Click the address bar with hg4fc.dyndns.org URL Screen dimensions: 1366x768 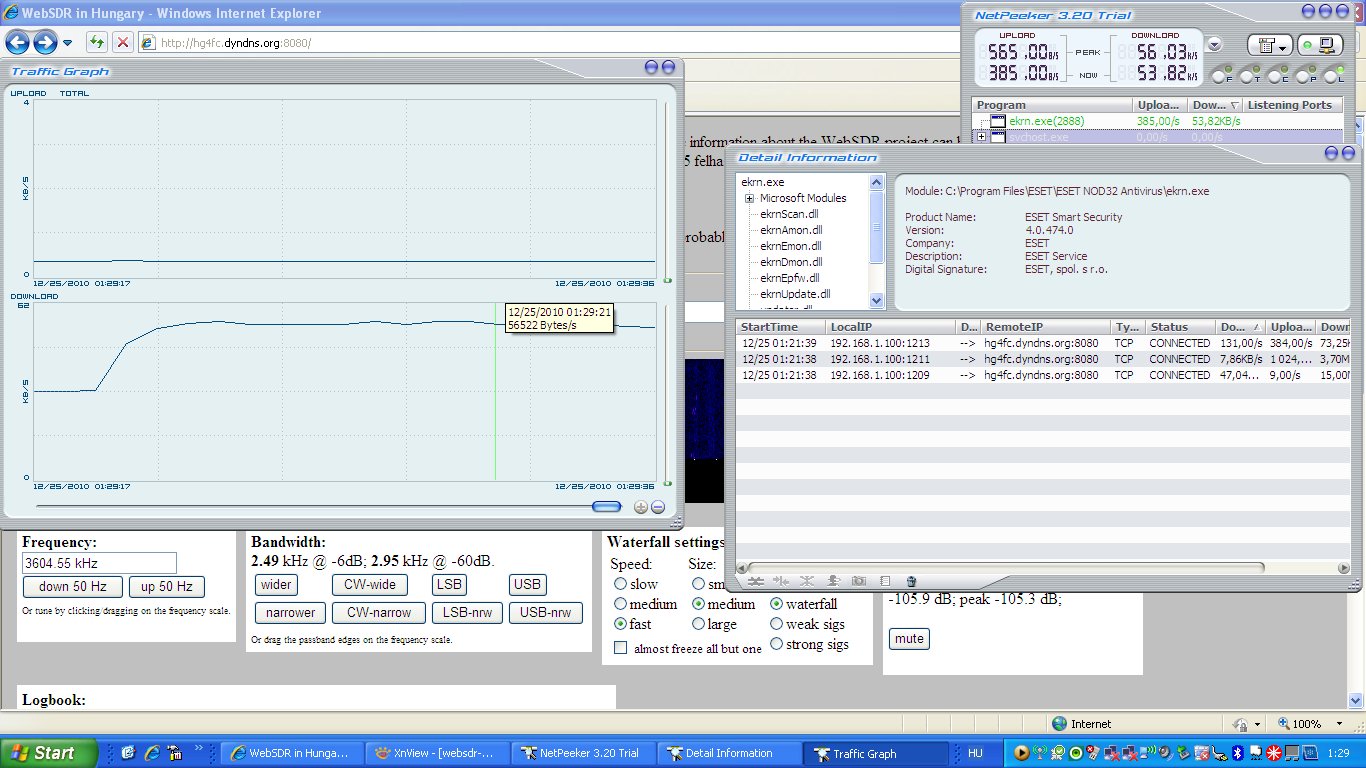tap(550, 43)
